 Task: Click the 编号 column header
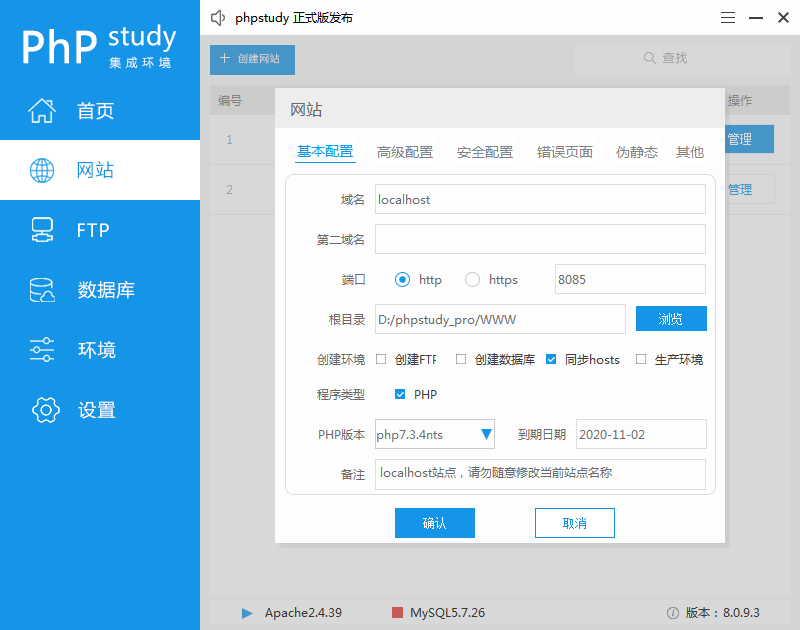[x=230, y=100]
